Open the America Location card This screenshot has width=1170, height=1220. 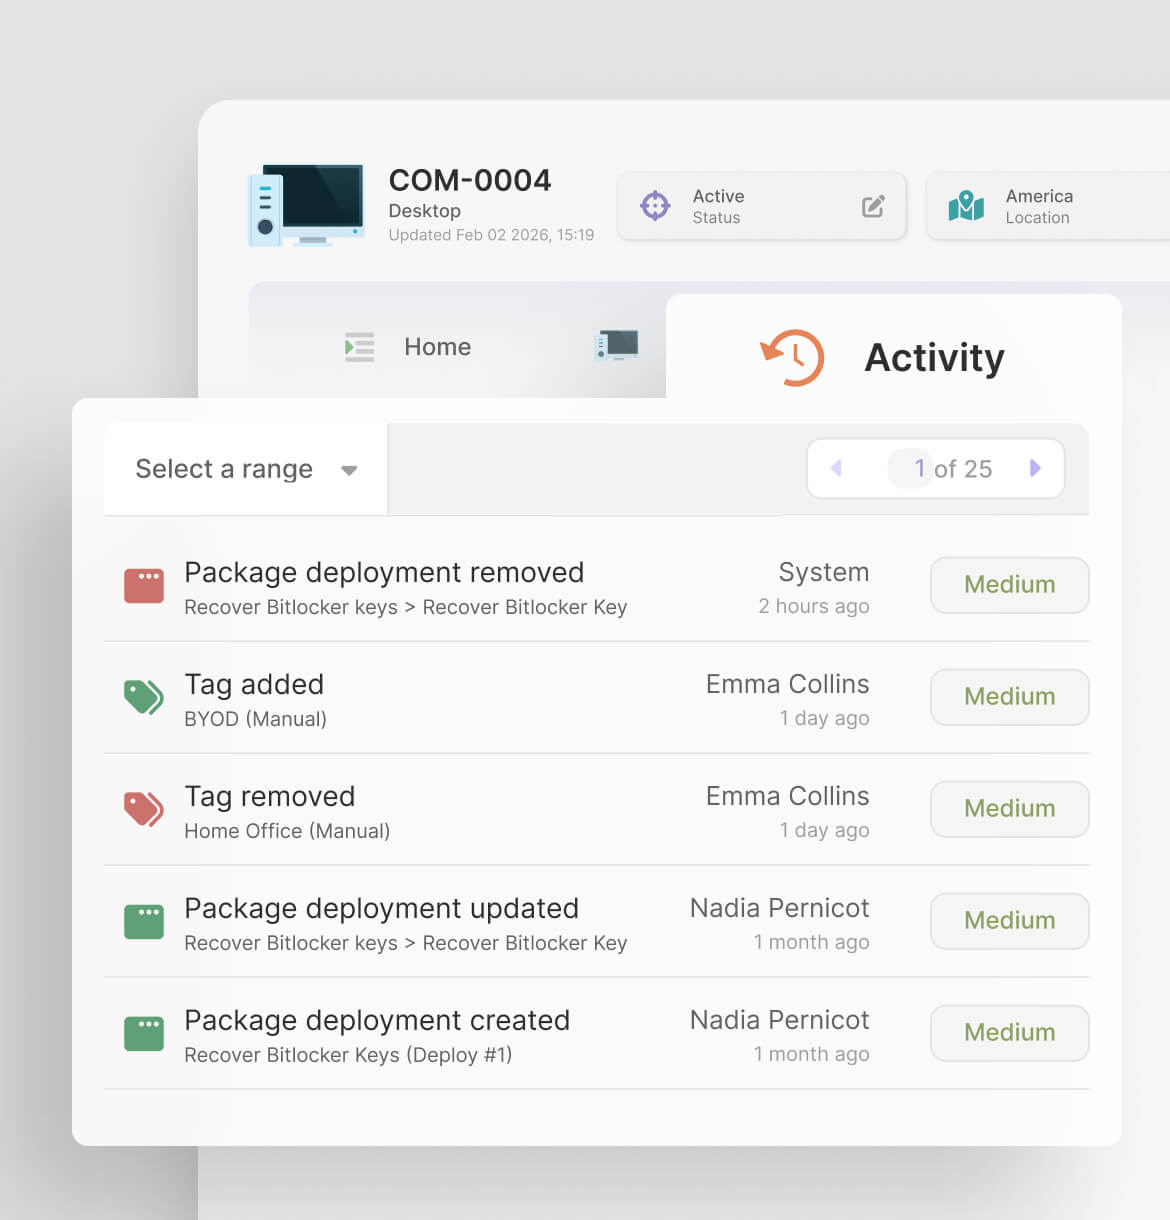(x=1048, y=206)
